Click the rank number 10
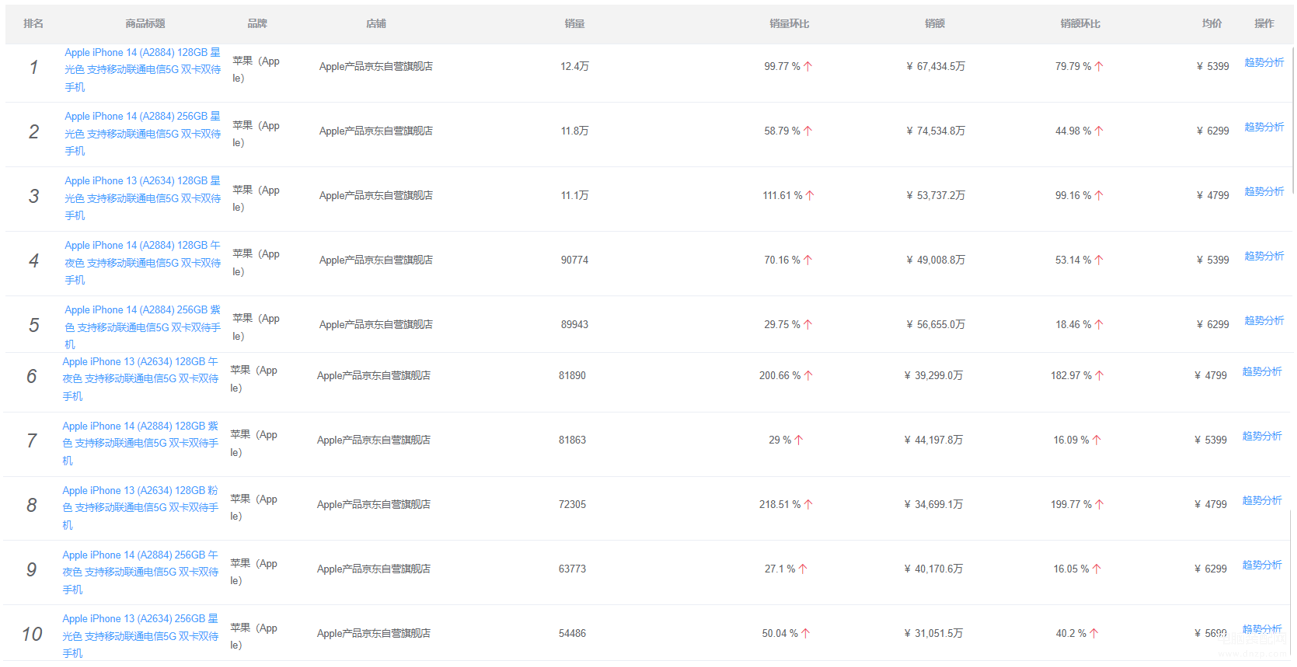Viewport: 1297px width, 667px height. tap(32, 634)
